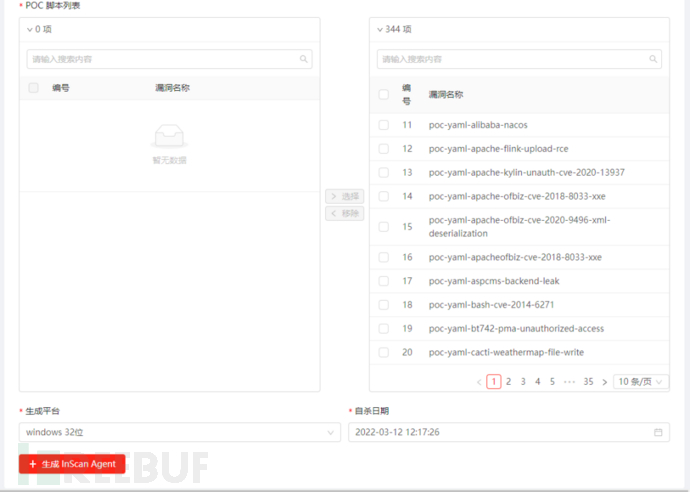Go to page 5
The image size is (690, 492).
tap(552, 382)
